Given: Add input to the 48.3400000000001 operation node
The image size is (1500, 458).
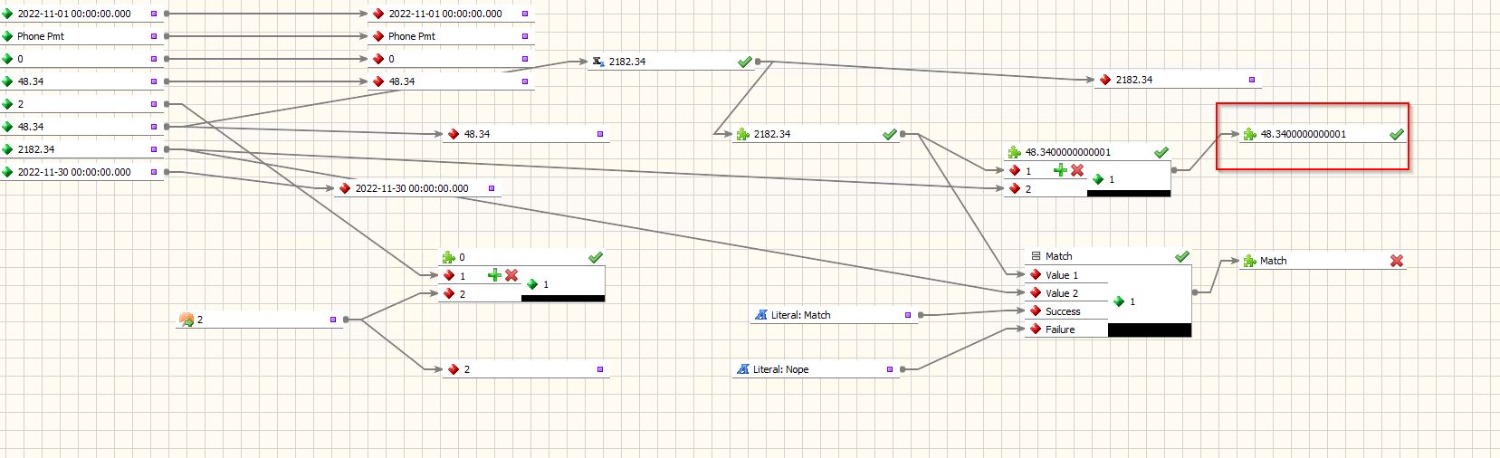Looking at the screenshot, I should click(x=1060, y=170).
